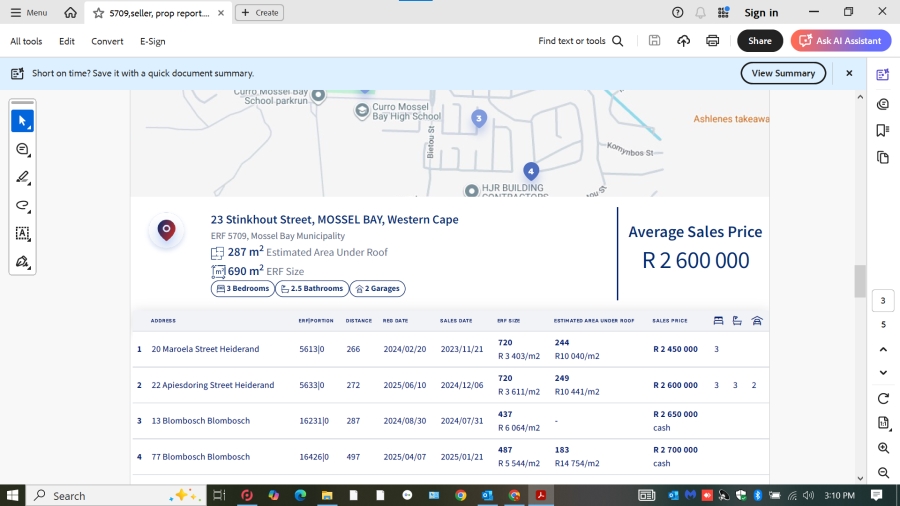900x506 pixels.
Task: Open the Help question mark icon
Action: click(677, 13)
